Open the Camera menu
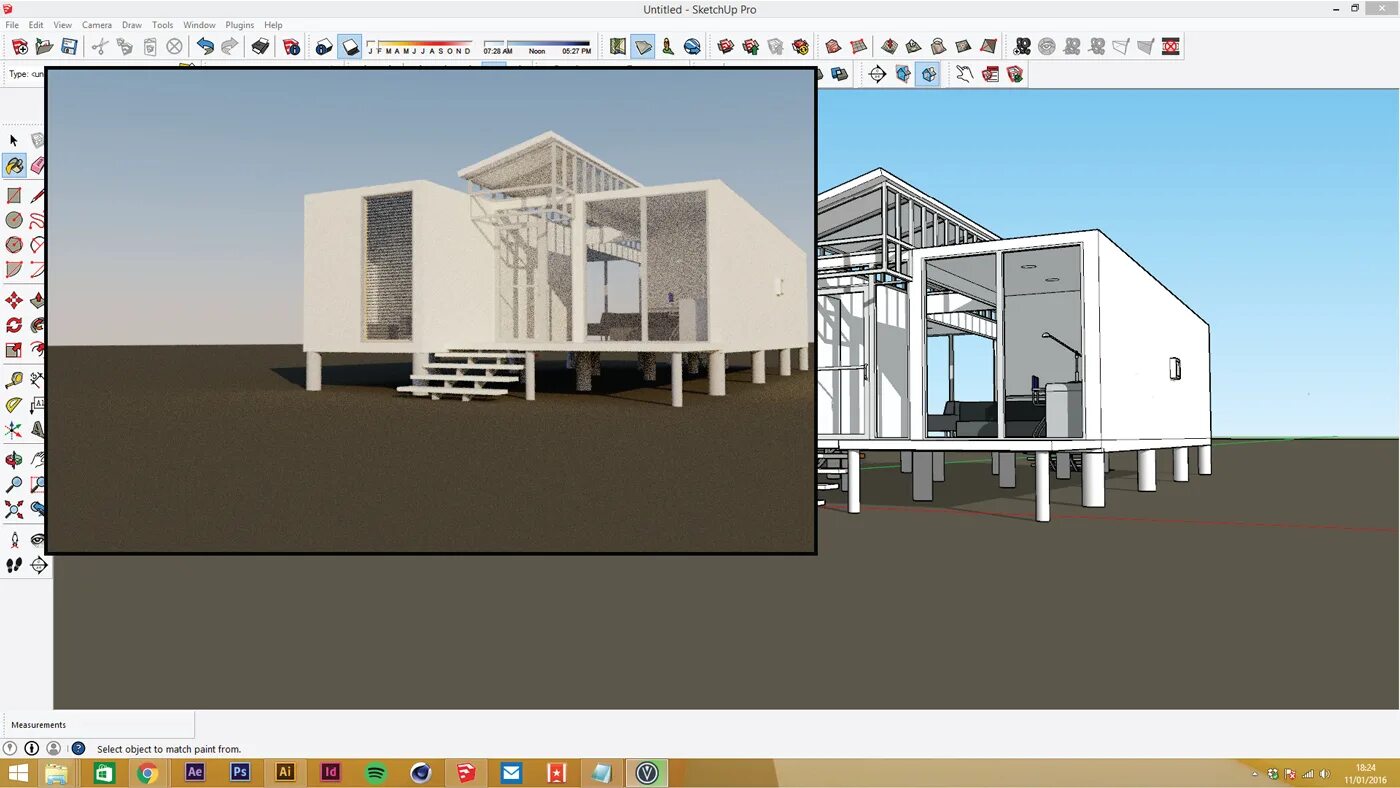Screen dimensions: 1400x788 click(x=97, y=25)
